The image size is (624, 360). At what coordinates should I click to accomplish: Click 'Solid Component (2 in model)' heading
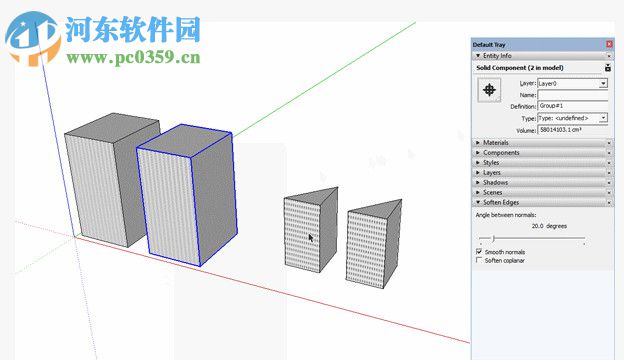tap(520, 68)
